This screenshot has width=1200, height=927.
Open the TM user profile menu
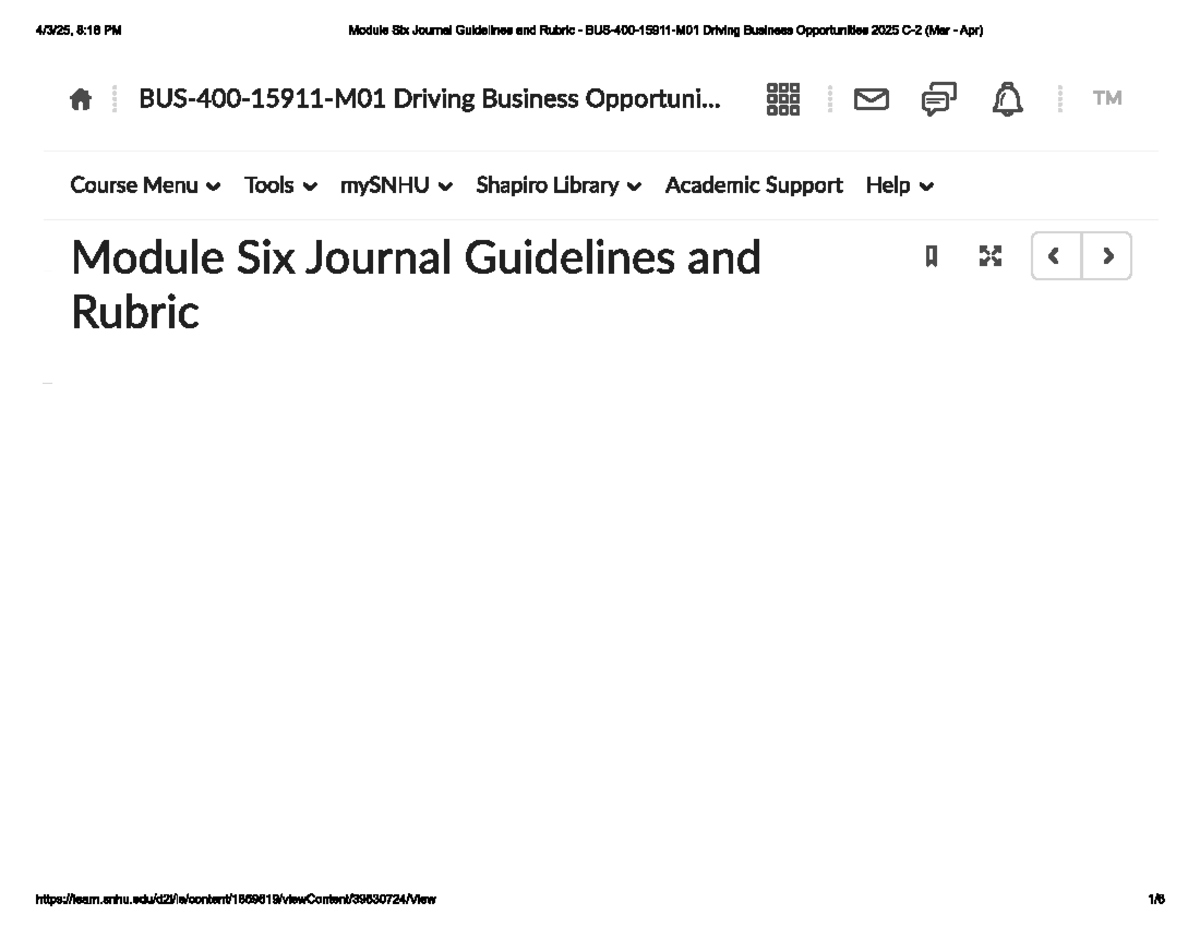point(1106,98)
